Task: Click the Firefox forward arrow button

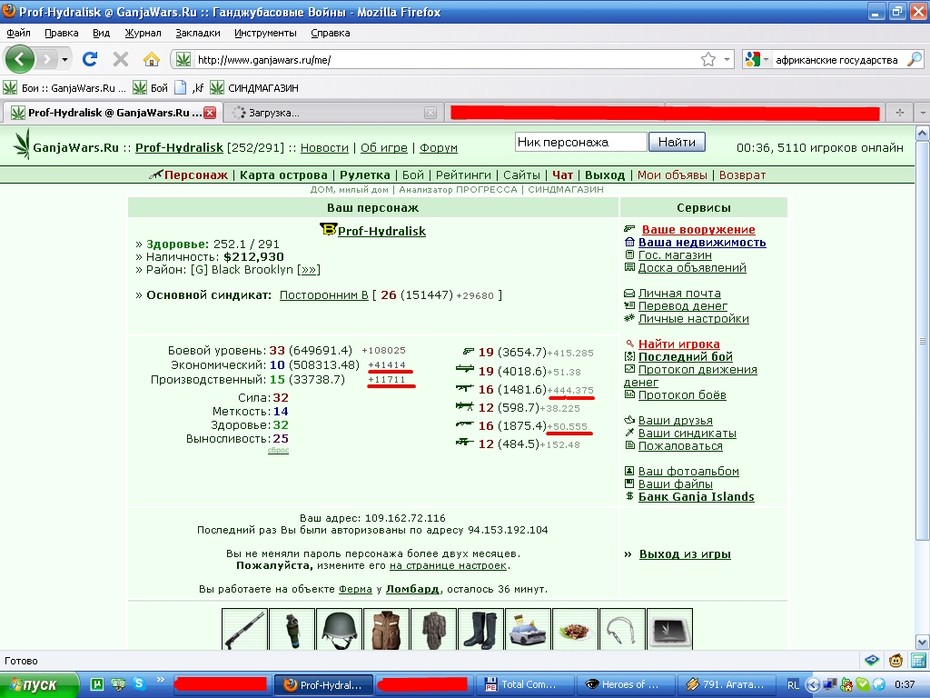Action: pos(46,59)
